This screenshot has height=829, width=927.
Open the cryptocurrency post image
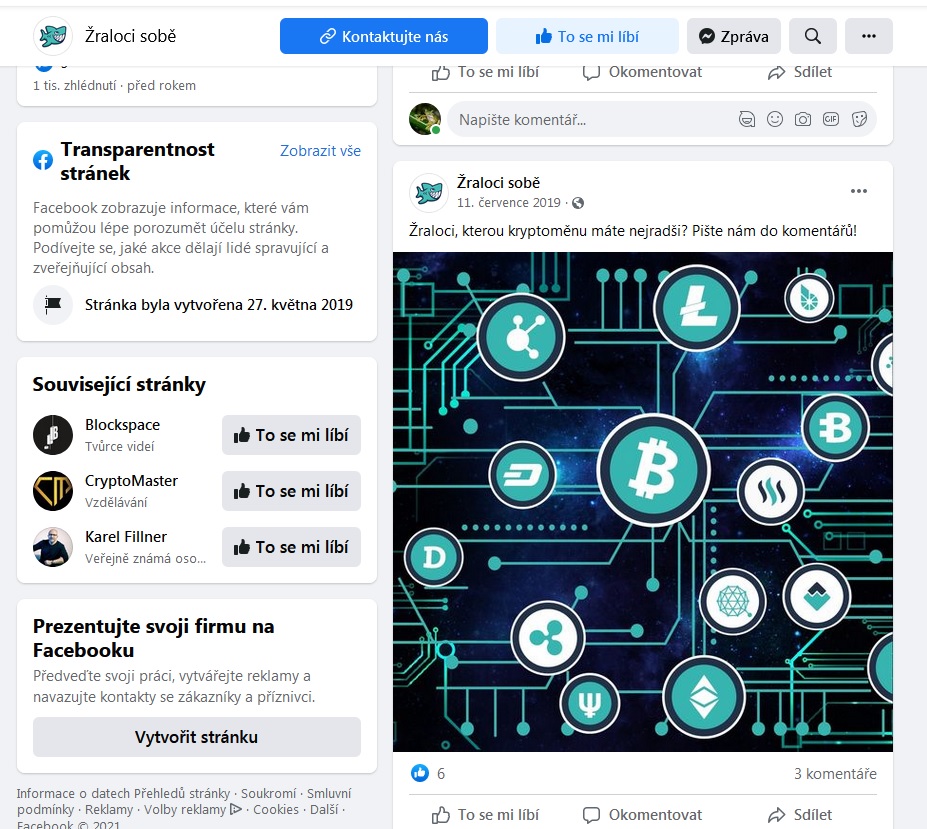point(643,502)
